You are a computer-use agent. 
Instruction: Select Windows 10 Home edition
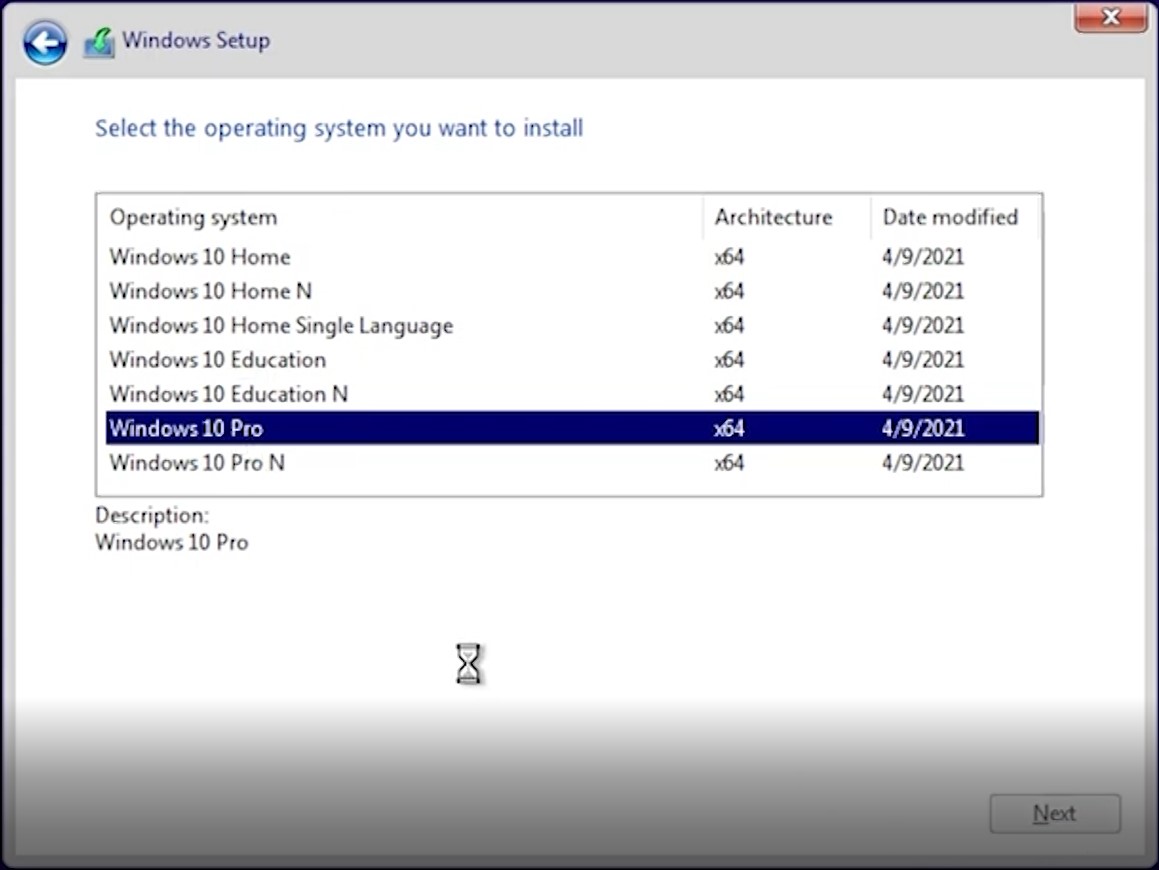(x=572, y=256)
